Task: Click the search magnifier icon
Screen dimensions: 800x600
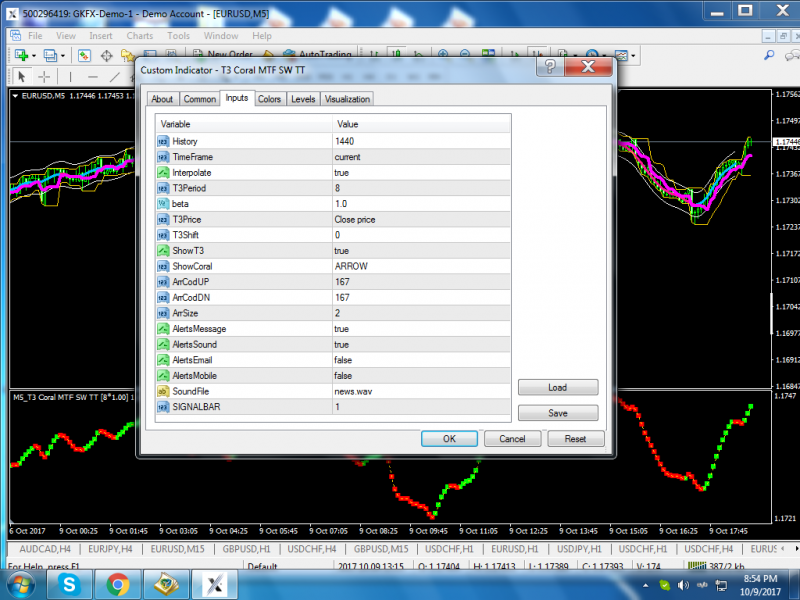Action: 769,55
